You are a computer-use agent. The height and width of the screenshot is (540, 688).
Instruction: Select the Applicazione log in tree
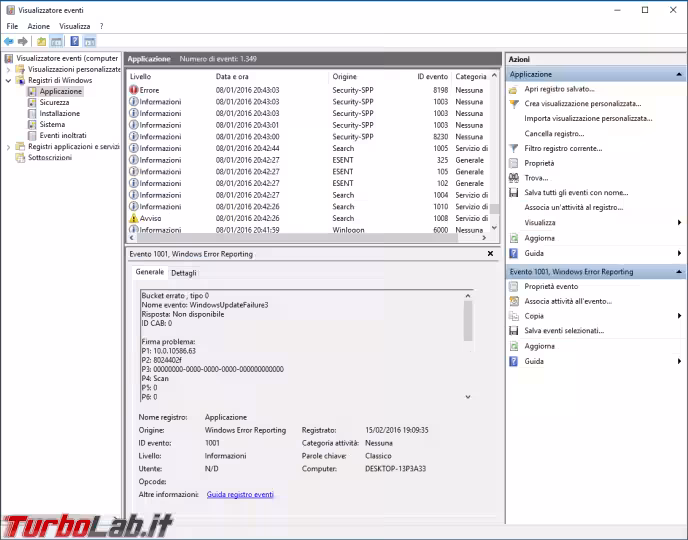coord(61,91)
